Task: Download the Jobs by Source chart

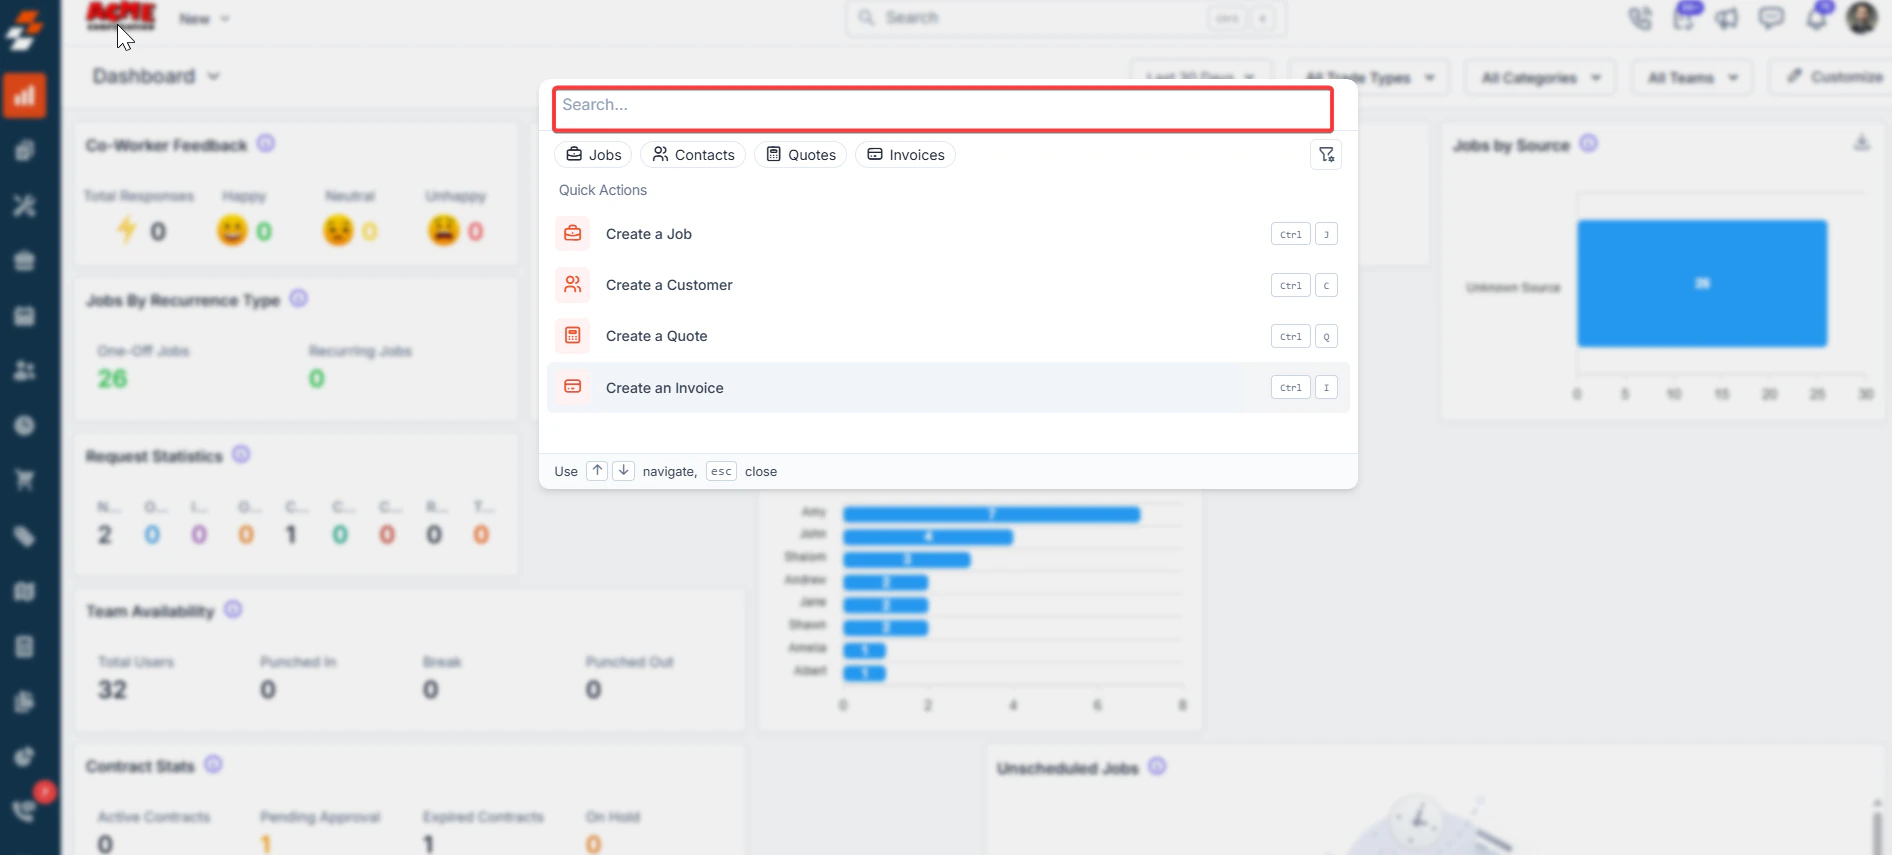Action: point(1861,143)
